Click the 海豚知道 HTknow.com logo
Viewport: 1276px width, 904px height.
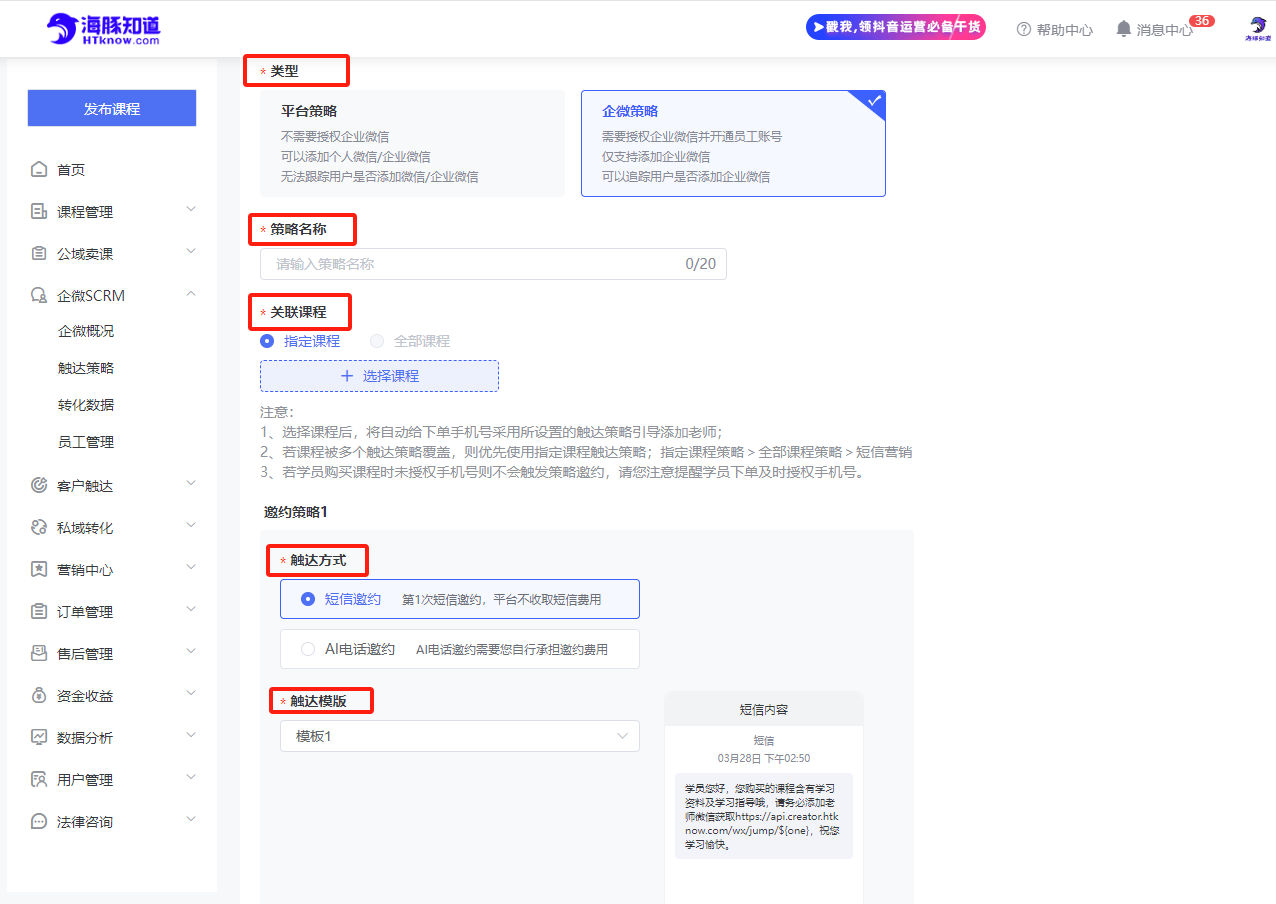click(x=104, y=29)
